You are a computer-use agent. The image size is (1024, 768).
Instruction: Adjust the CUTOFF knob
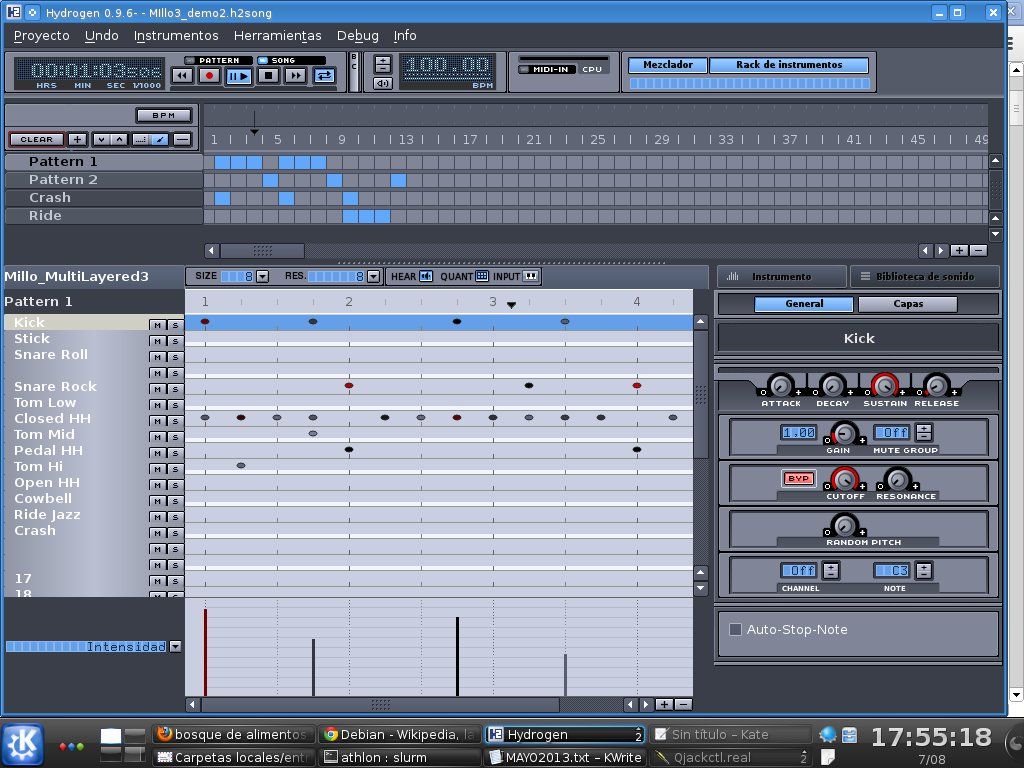(844, 479)
